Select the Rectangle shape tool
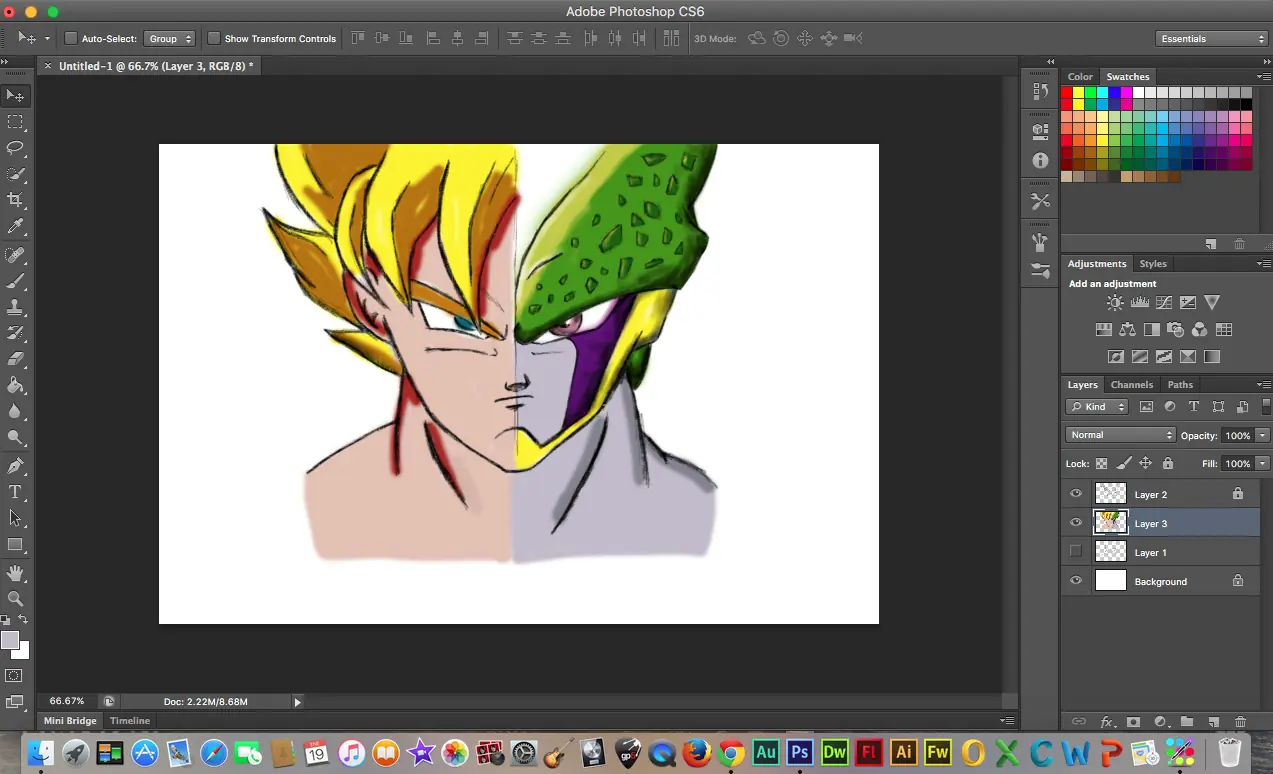The height and width of the screenshot is (774, 1273). pos(15,545)
